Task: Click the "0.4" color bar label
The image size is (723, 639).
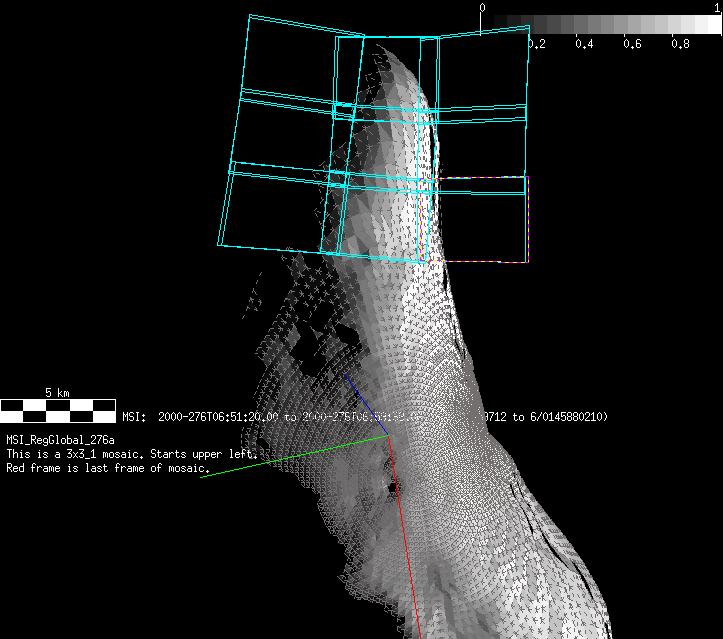Action: click(x=584, y=44)
